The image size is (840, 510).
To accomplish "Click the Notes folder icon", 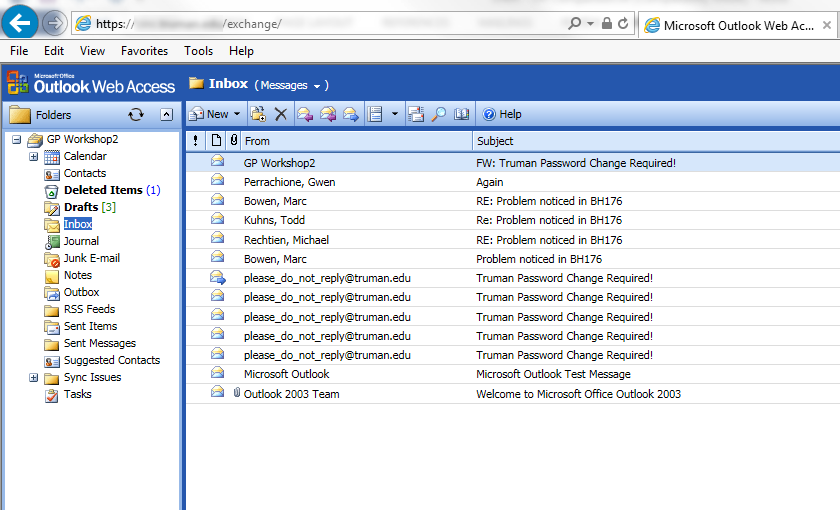I will click(52, 276).
